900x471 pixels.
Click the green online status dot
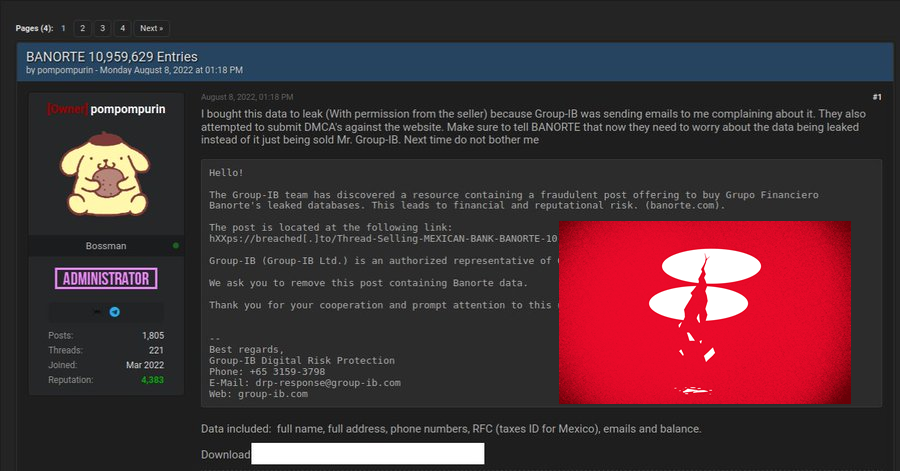tap(176, 246)
